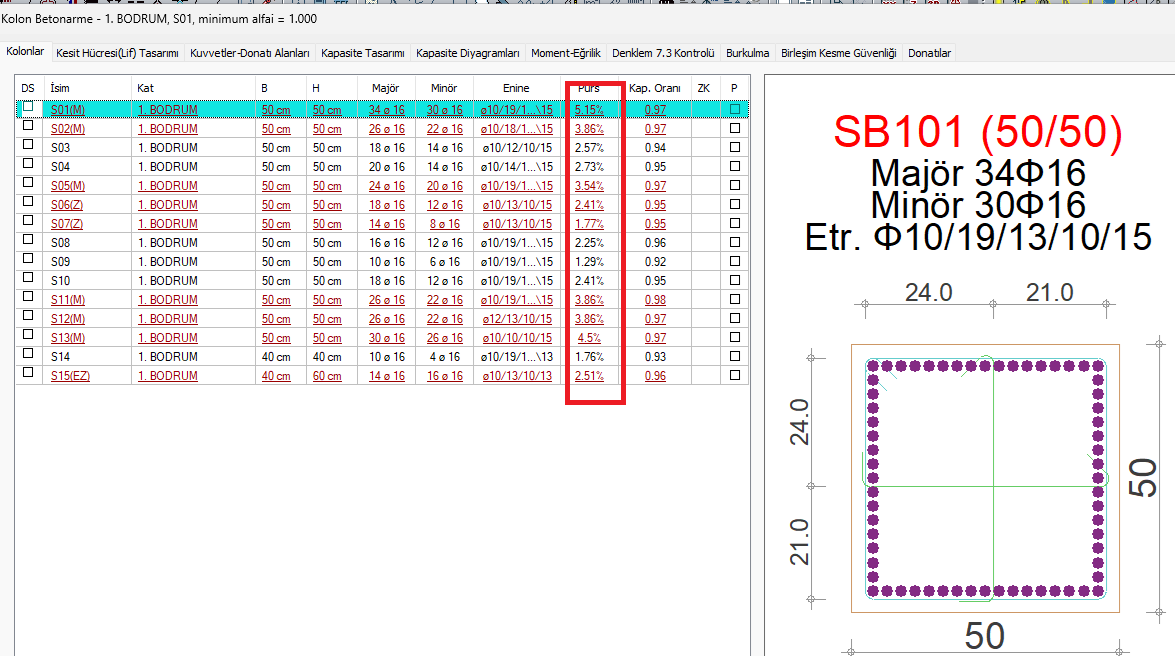Check the DS box in row S14
1175x656 pixels.
click(28, 354)
